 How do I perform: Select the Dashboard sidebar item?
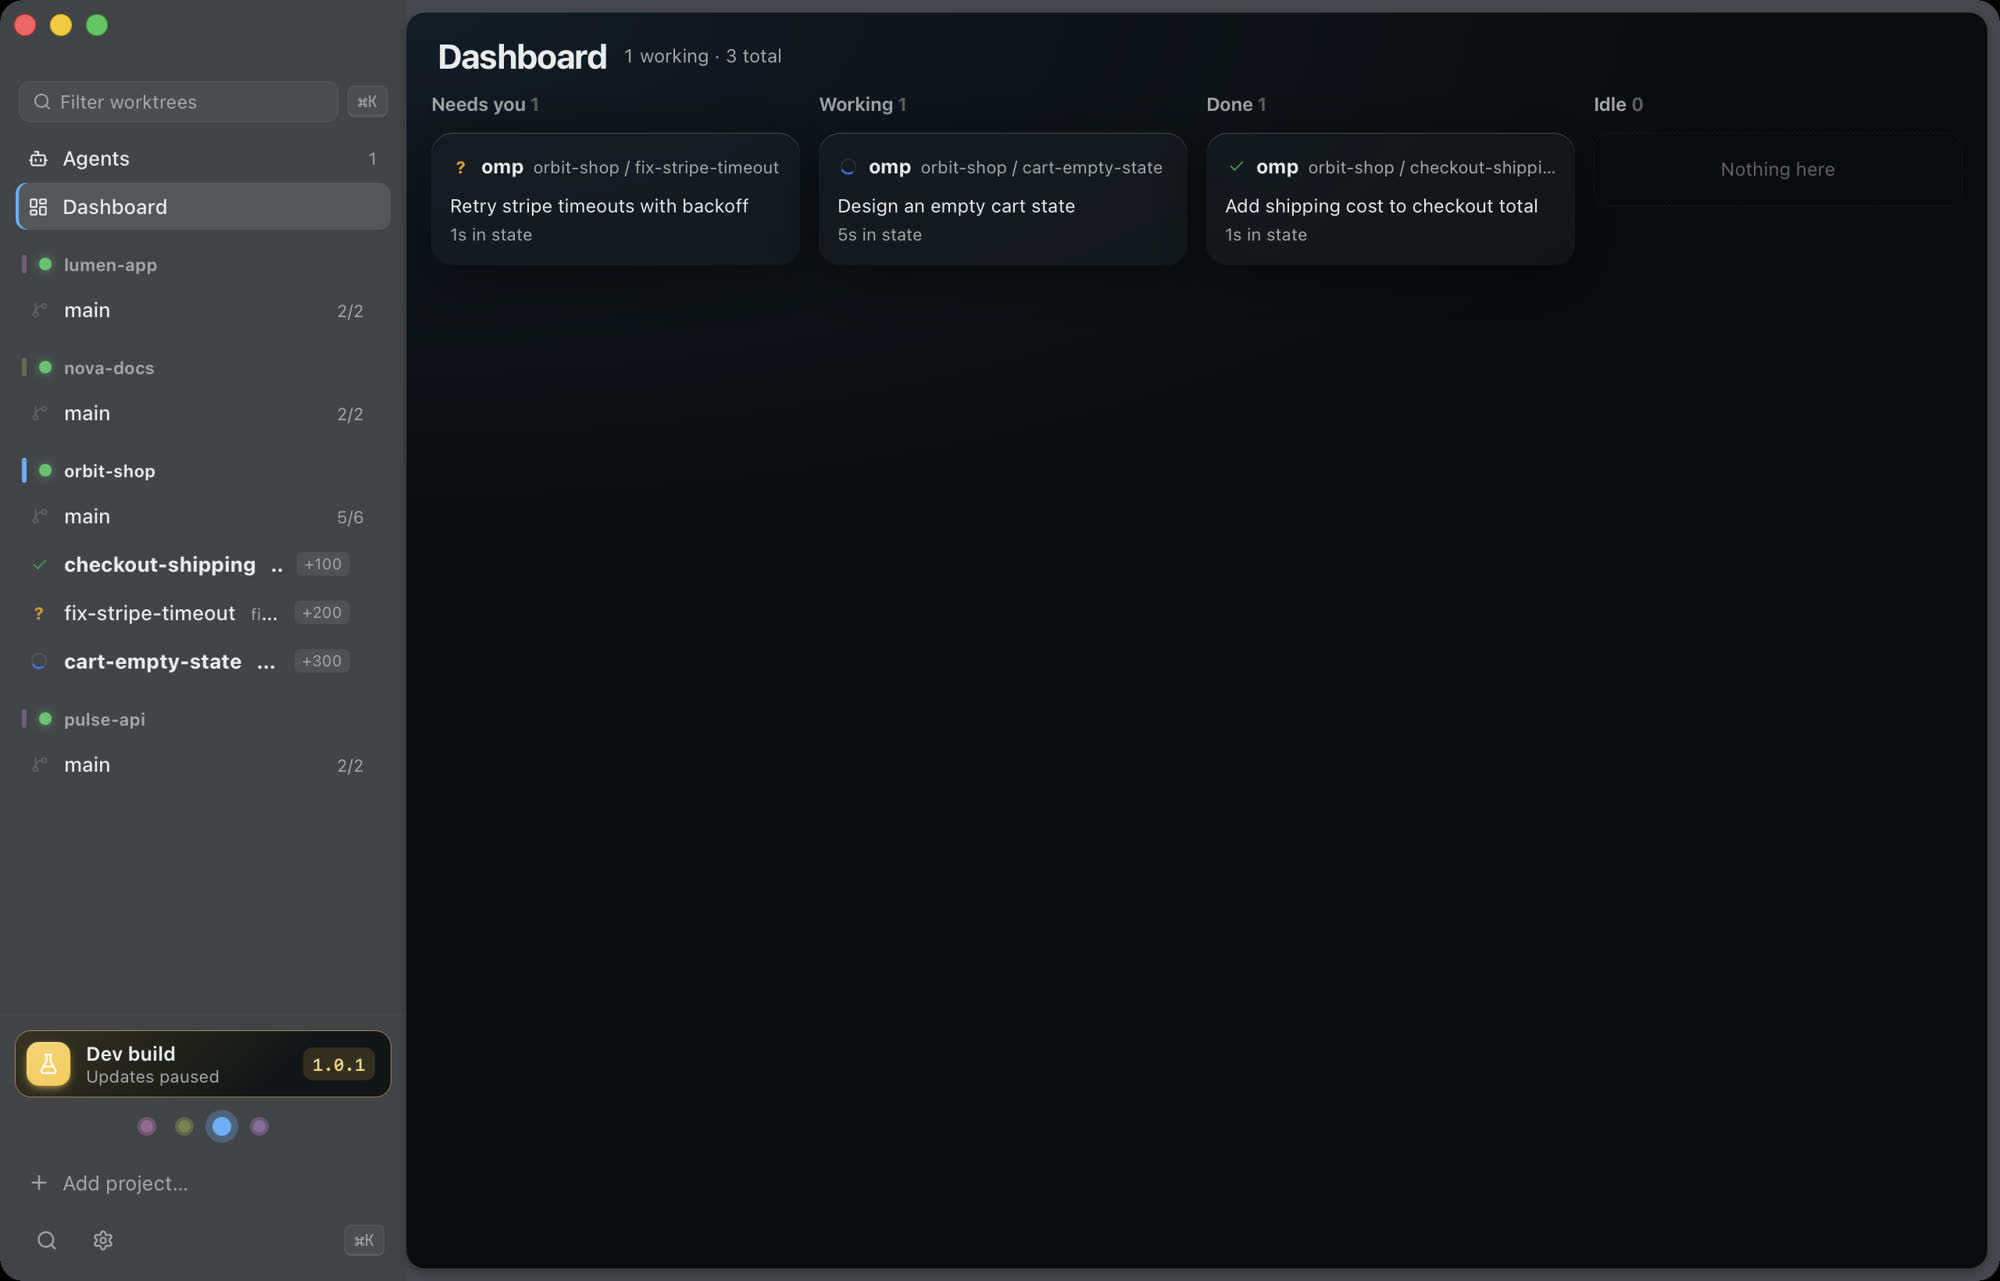tap(203, 207)
